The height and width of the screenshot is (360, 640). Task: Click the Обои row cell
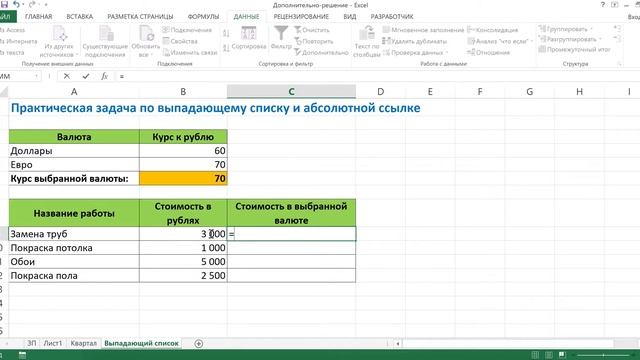click(x=74, y=262)
